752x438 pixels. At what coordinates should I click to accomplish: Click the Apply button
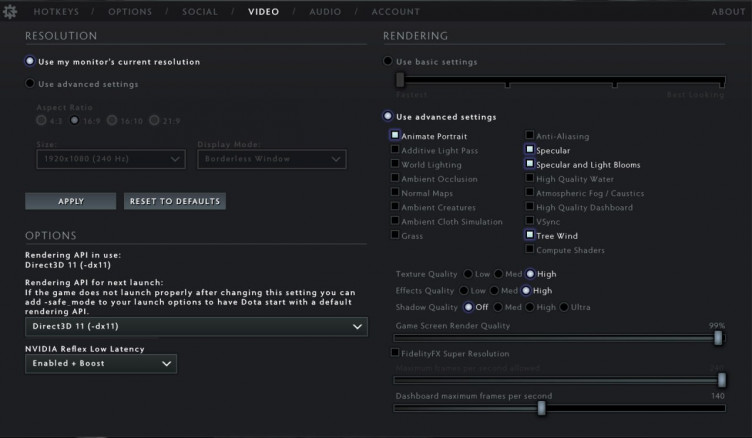(71, 201)
